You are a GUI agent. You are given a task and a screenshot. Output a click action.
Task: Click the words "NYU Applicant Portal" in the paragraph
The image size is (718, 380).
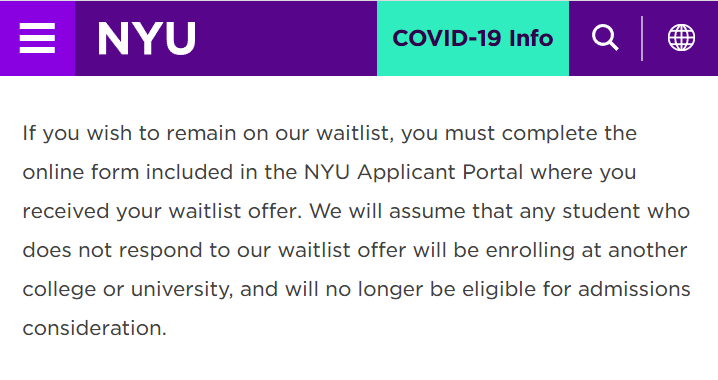pos(413,173)
